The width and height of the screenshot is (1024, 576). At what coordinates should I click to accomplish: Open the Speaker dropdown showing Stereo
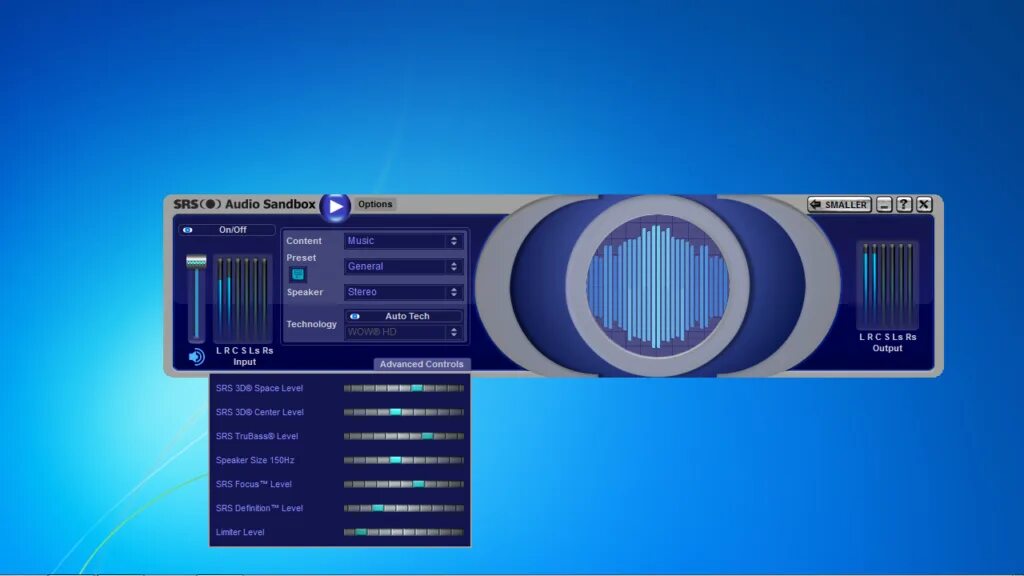pos(404,292)
